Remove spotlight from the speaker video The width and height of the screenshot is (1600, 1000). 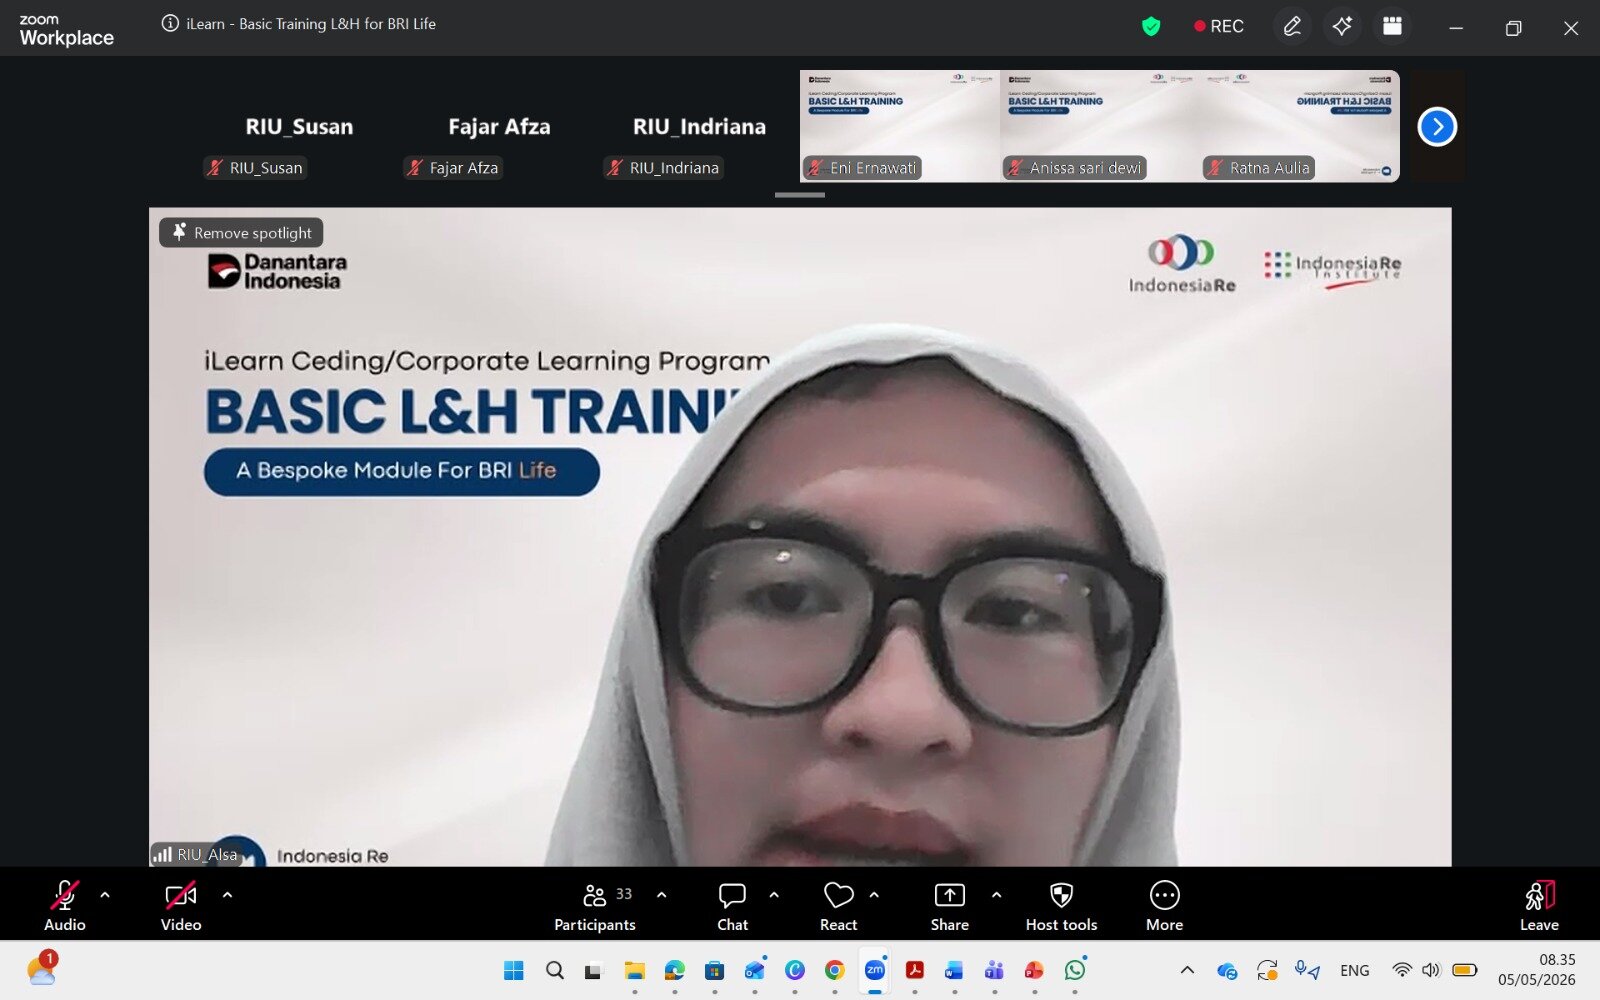click(x=241, y=233)
